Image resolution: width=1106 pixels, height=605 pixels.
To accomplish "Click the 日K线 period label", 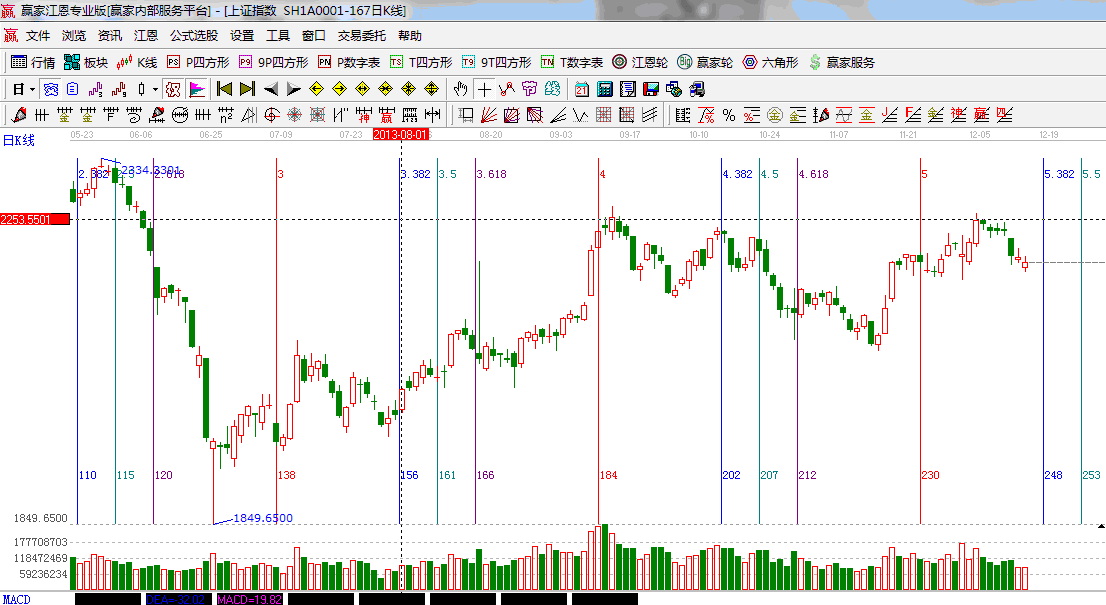I will coord(18,140).
